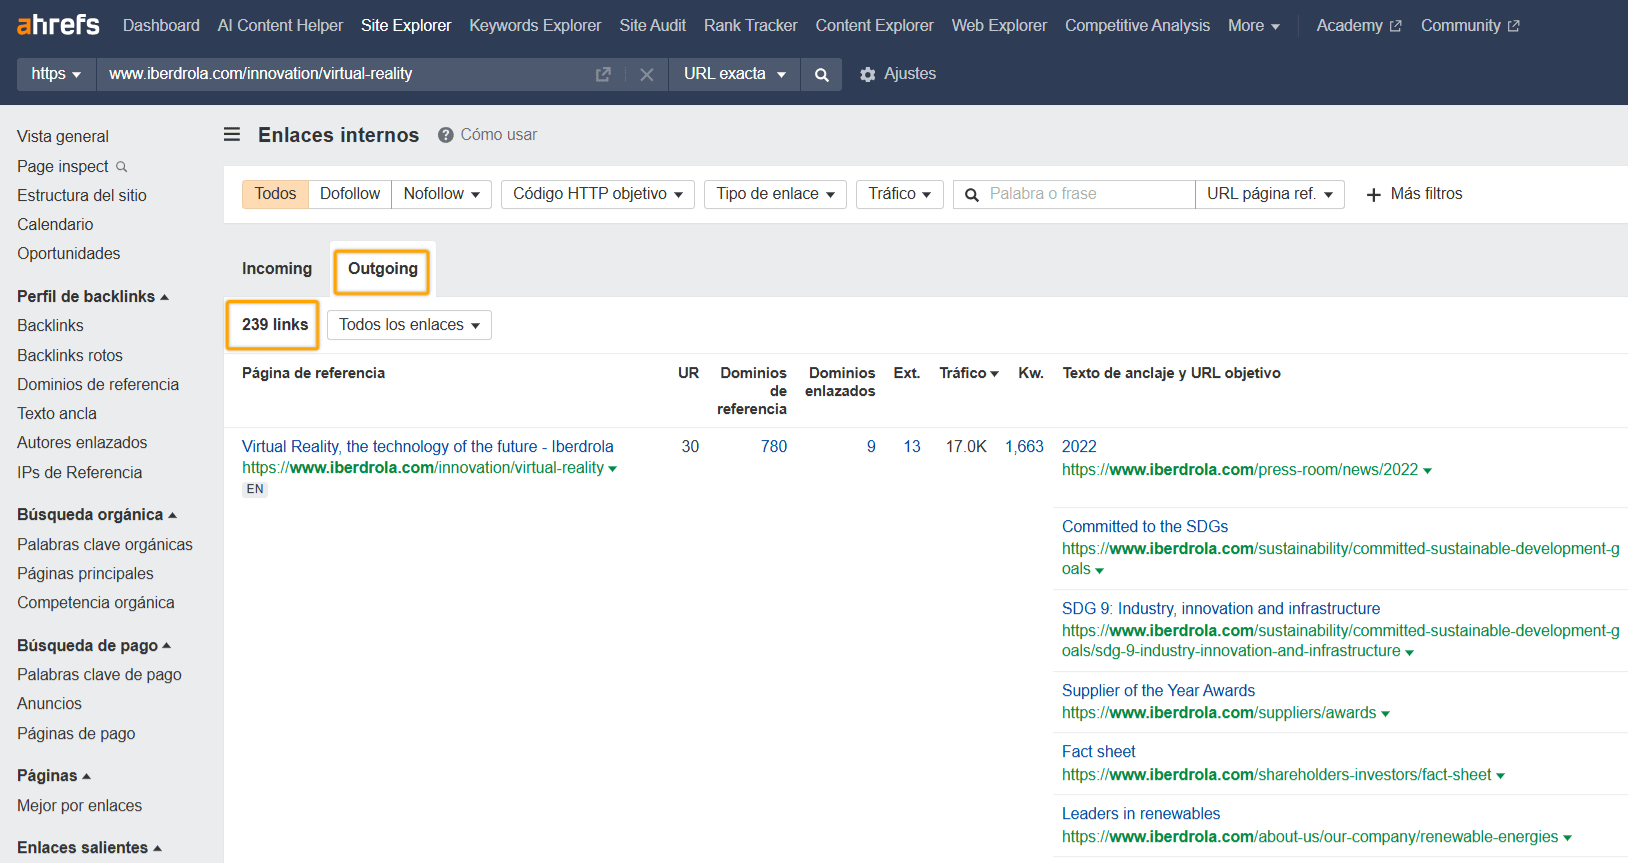Image resolution: width=1628 pixels, height=863 pixels.
Task: Open Virtual Reality page title link
Action: click(428, 447)
